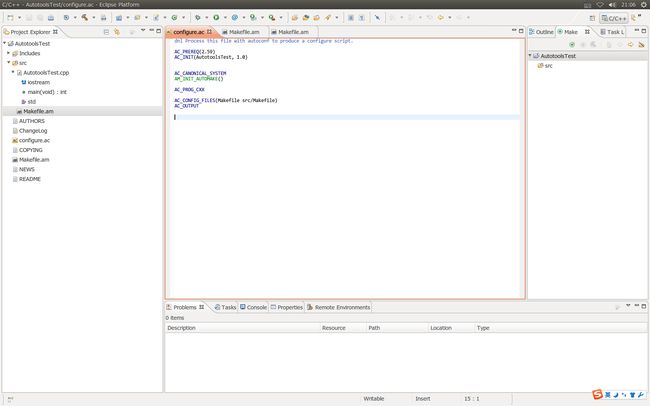Open the Debug dropdown arrow
The height and width of the screenshot is (406, 650).
click(x=206, y=18)
